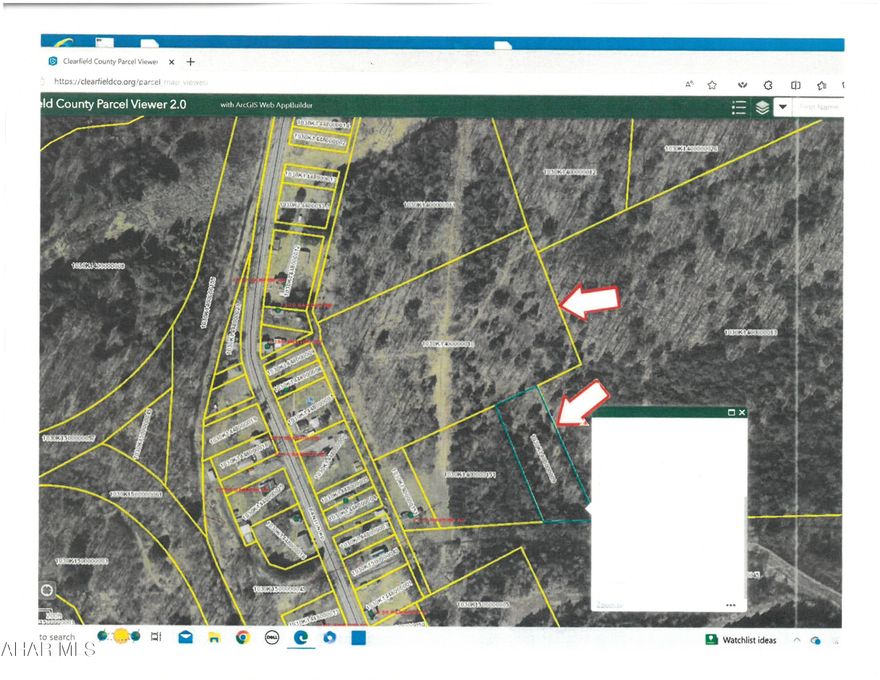This screenshot has width=880, height=680.
Task: Open the Legend widget on the toolbar
Action: (739, 107)
